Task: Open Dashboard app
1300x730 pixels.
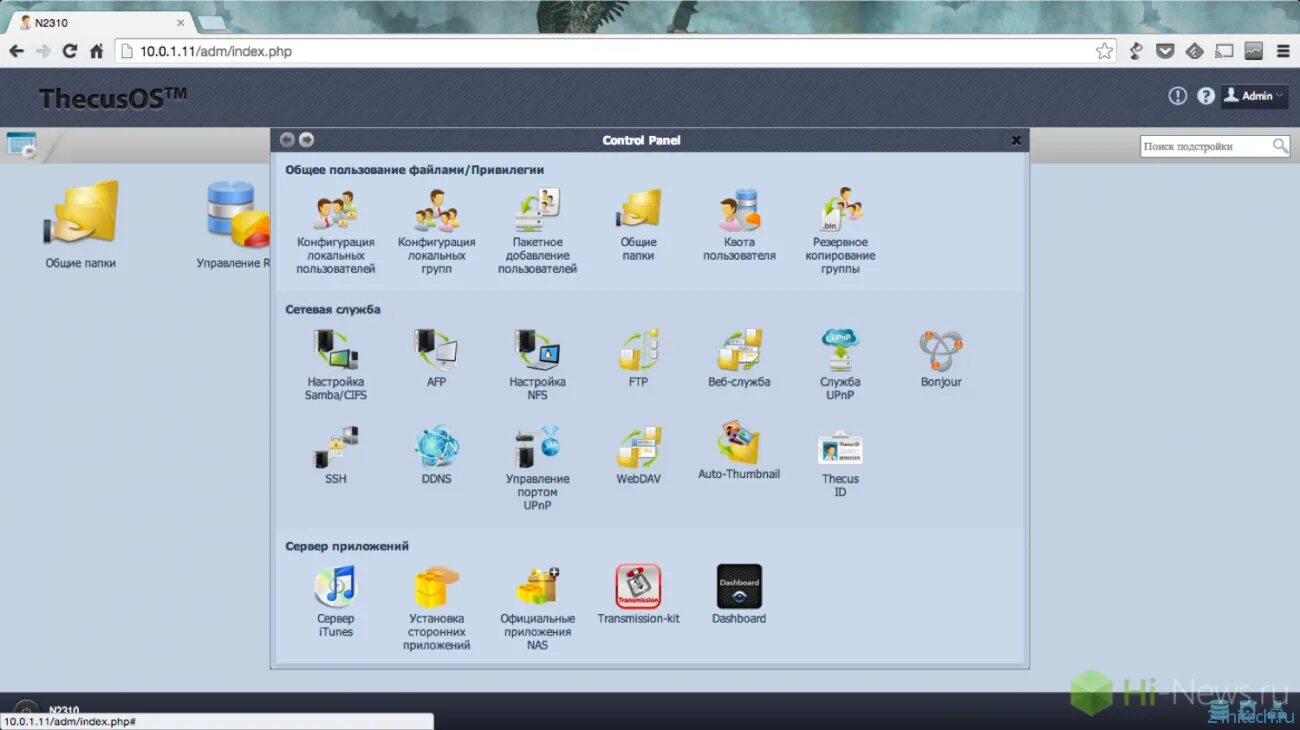Action: (739, 595)
